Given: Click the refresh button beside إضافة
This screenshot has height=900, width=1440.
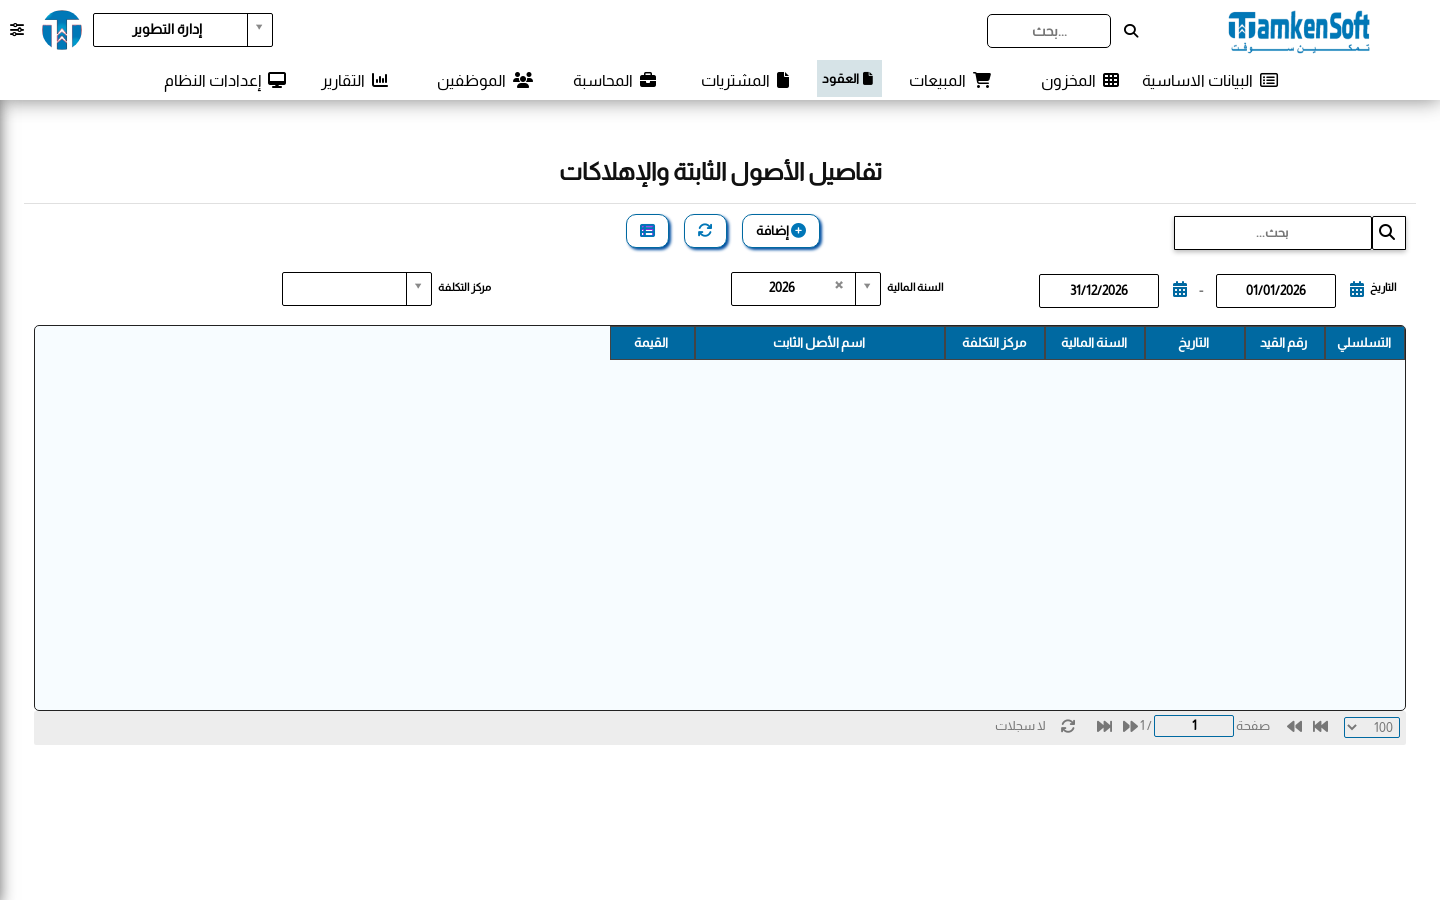Looking at the screenshot, I should [x=705, y=231].
